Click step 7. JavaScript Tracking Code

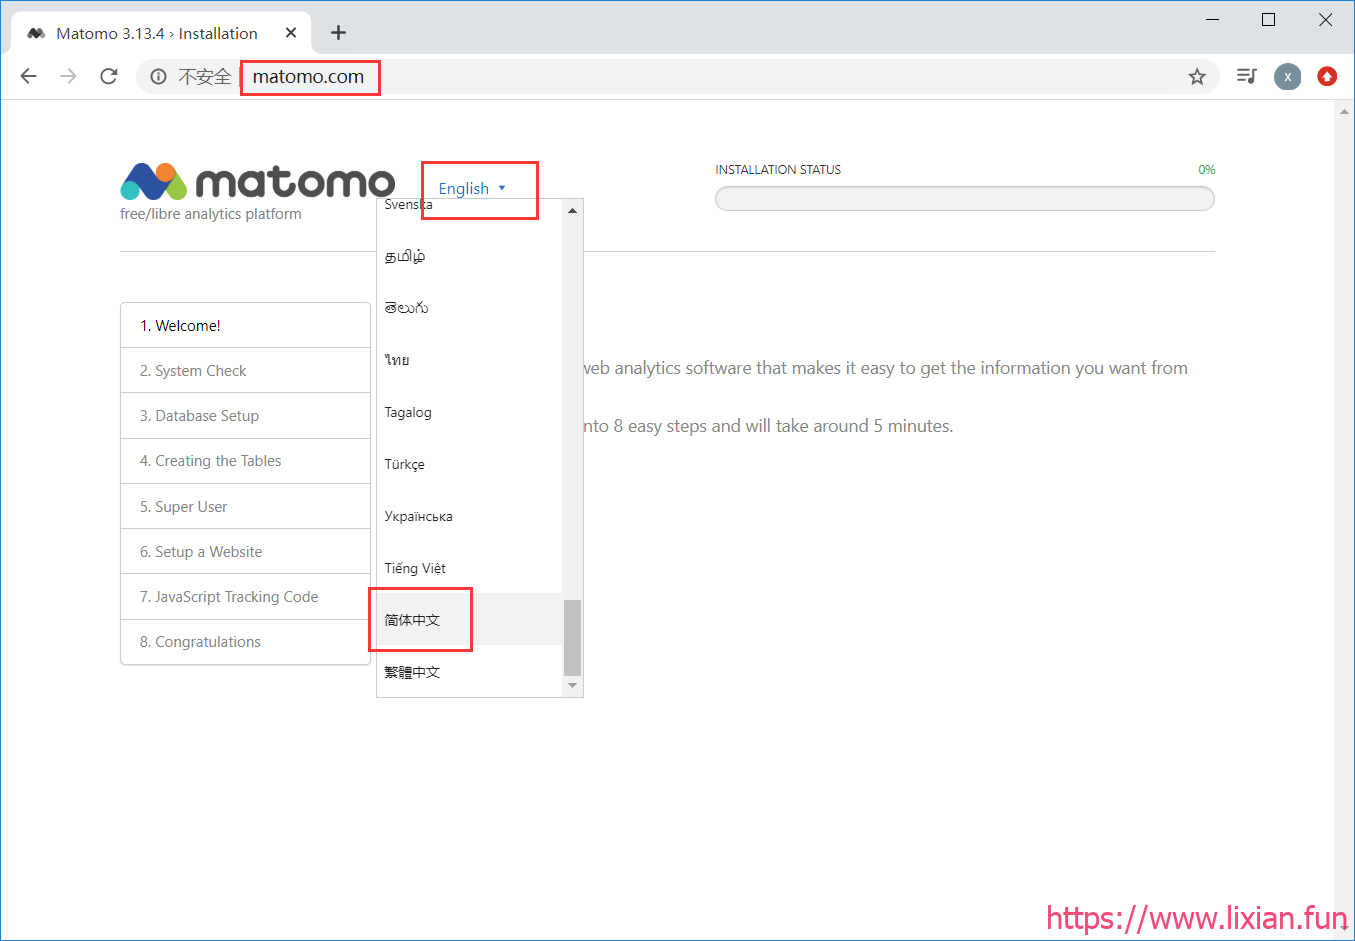245,597
